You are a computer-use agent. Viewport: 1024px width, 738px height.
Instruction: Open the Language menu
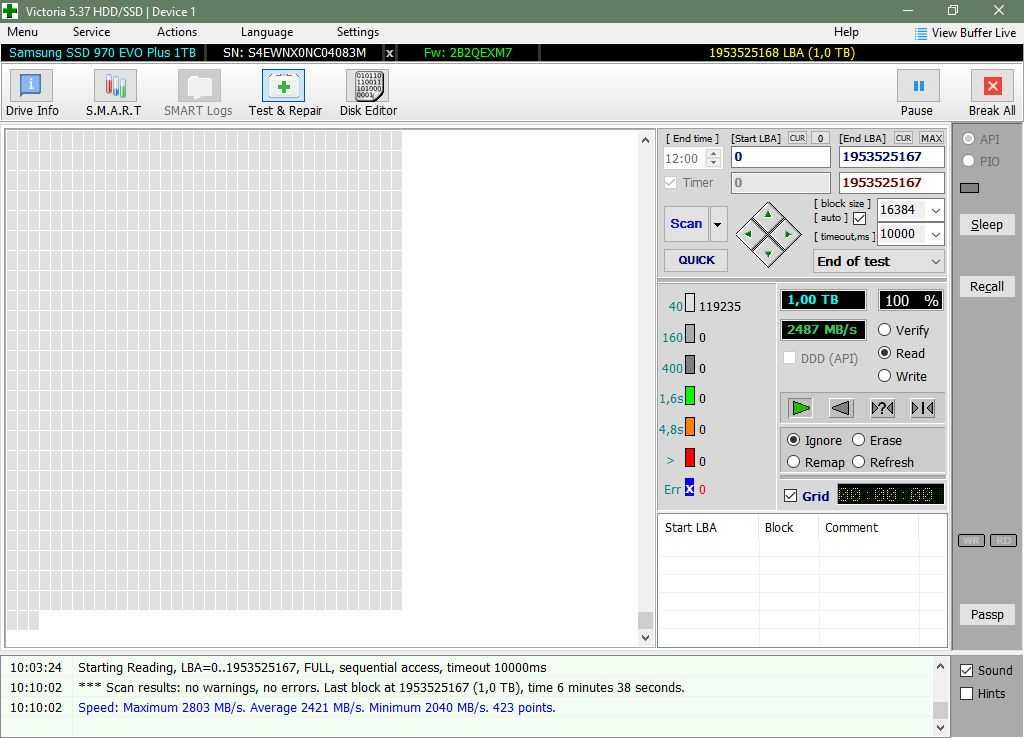pyautogui.click(x=266, y=32)
